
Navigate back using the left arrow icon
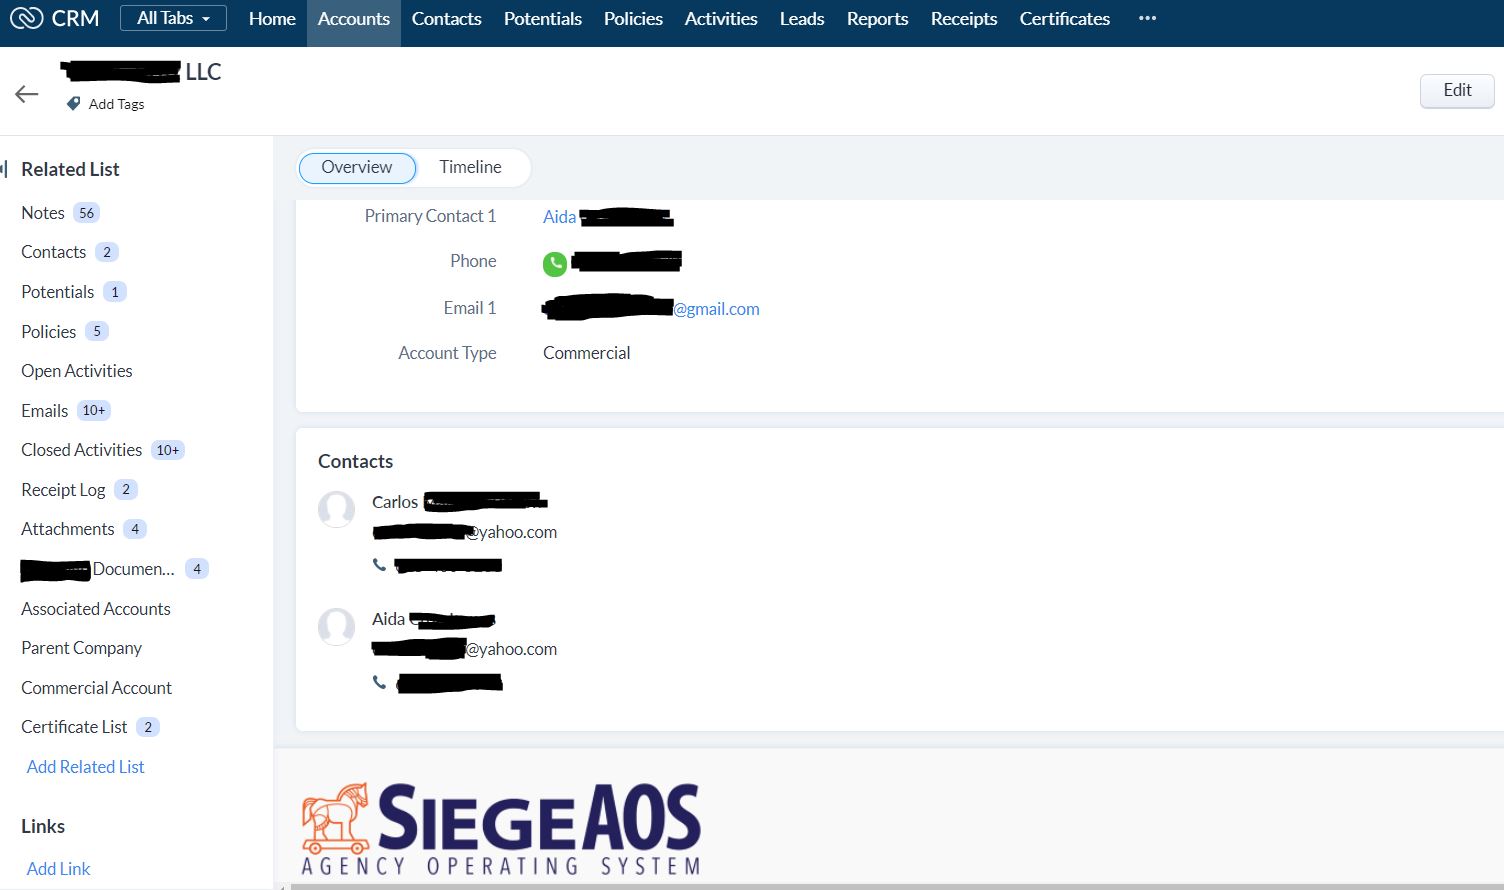pyautogui.click(x=26, y=93)
